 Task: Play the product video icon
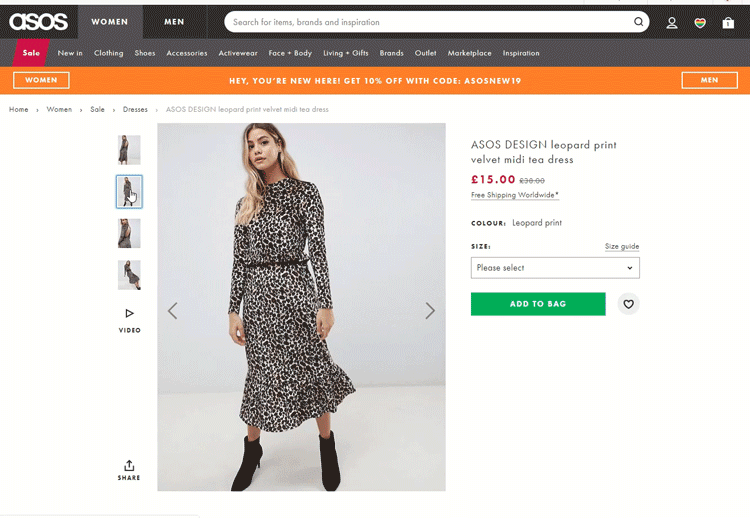pyautogui.click(x=129, y=314)
